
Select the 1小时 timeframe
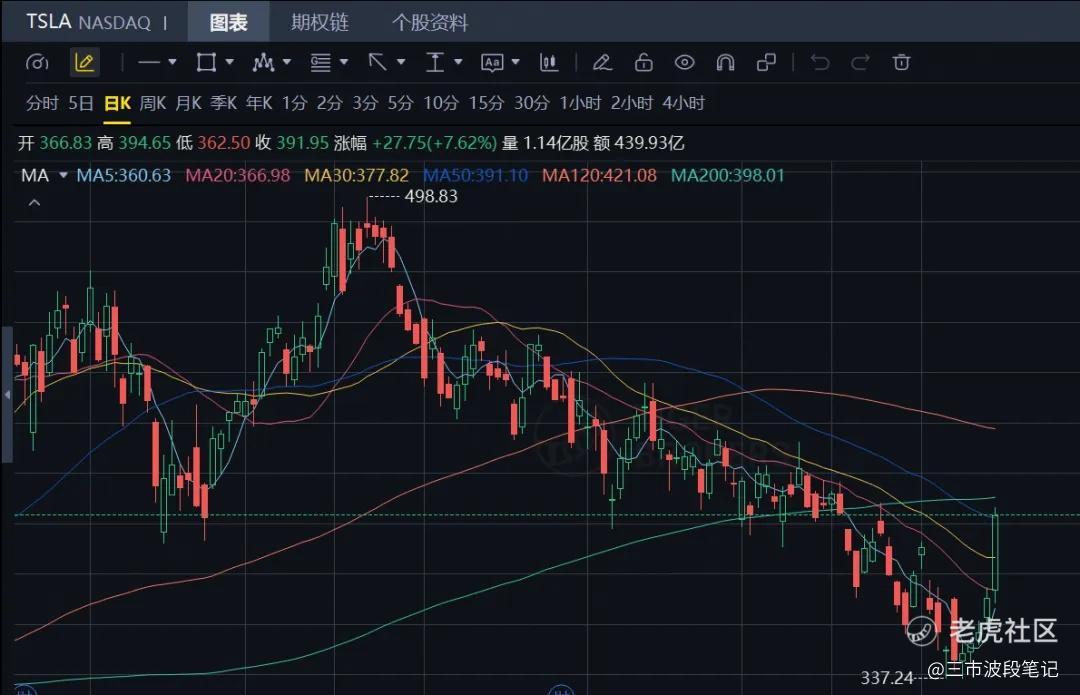tap(580, 103)
